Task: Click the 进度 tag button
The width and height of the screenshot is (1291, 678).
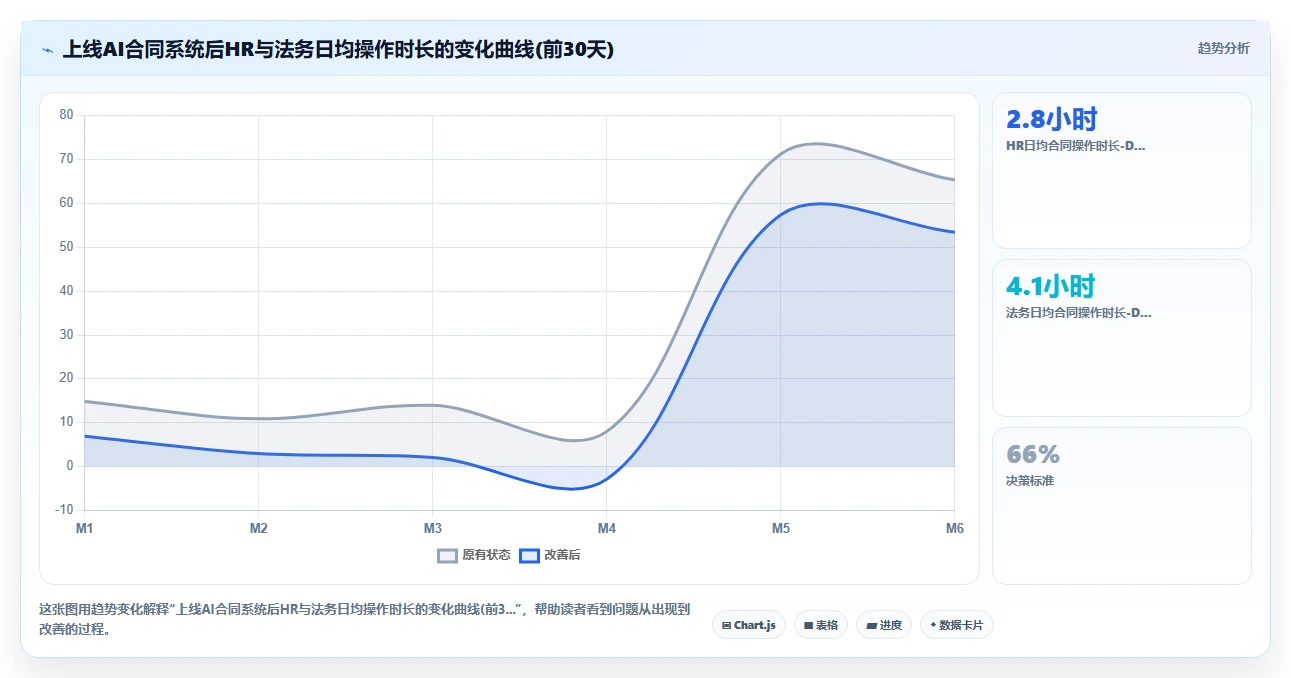Action: [884, 625]
